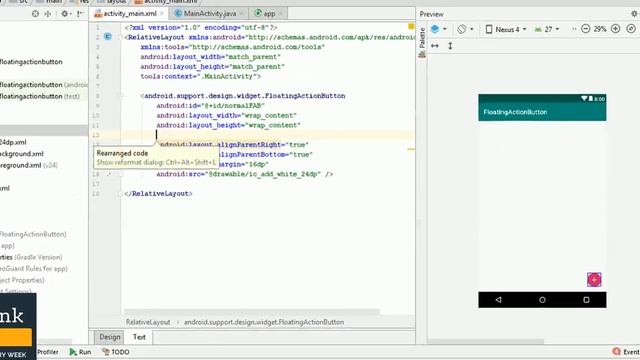Hide the project tool window

pyautogui.click(x=80, y=14)
